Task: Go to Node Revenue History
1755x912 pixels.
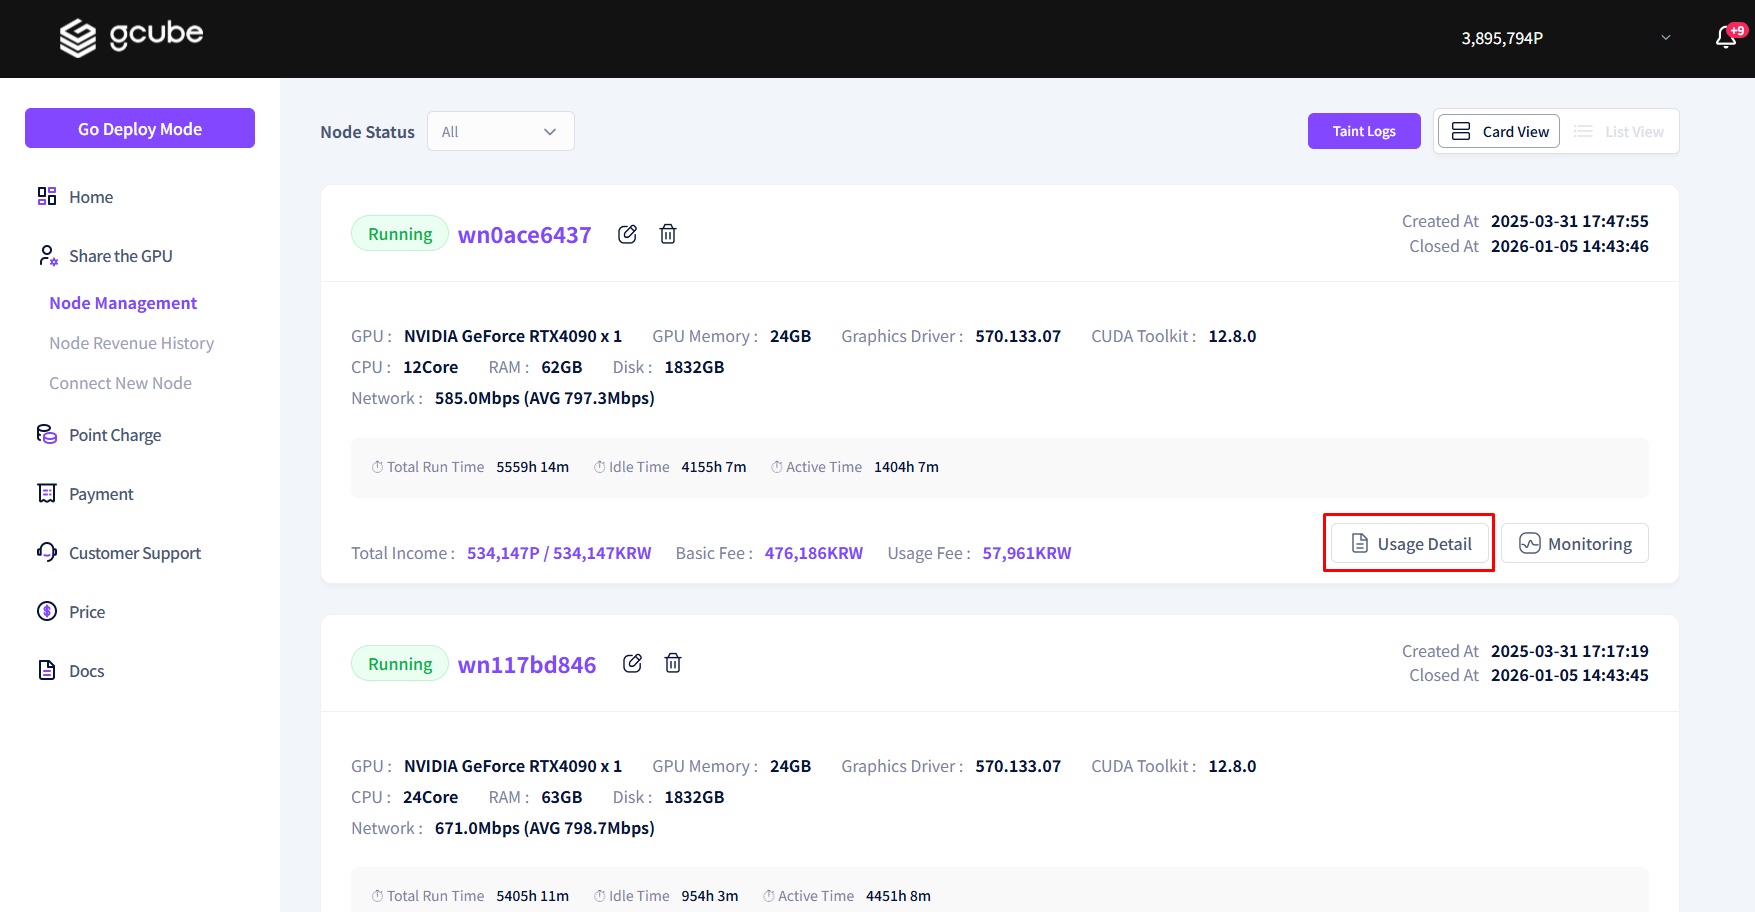Action: (x=131, y=343)
